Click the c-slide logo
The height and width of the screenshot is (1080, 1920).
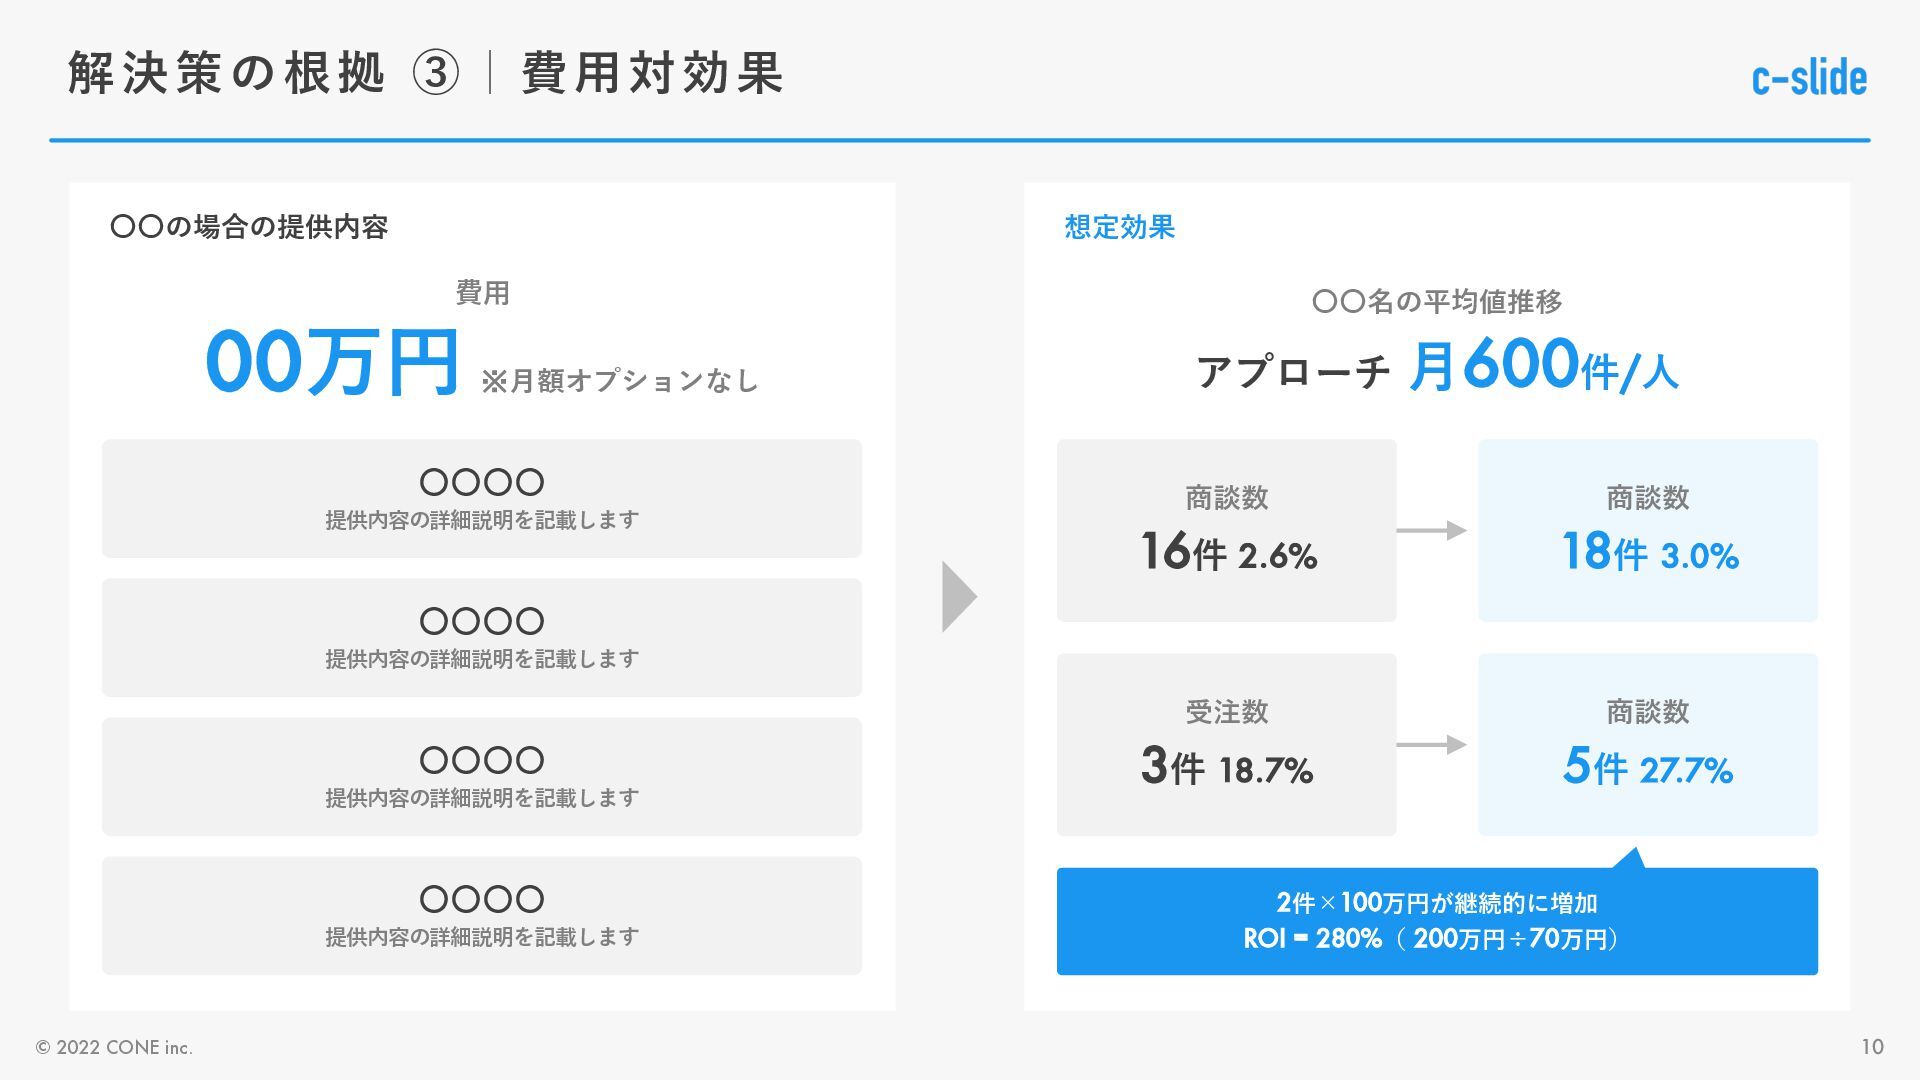(x=1809, y=78)
